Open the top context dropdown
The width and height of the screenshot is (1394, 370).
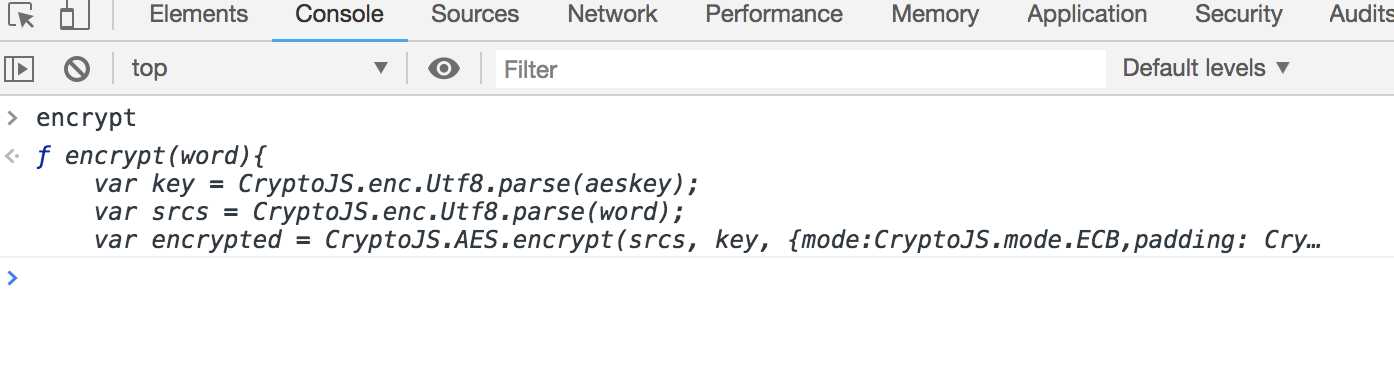(x=259, y=69)
